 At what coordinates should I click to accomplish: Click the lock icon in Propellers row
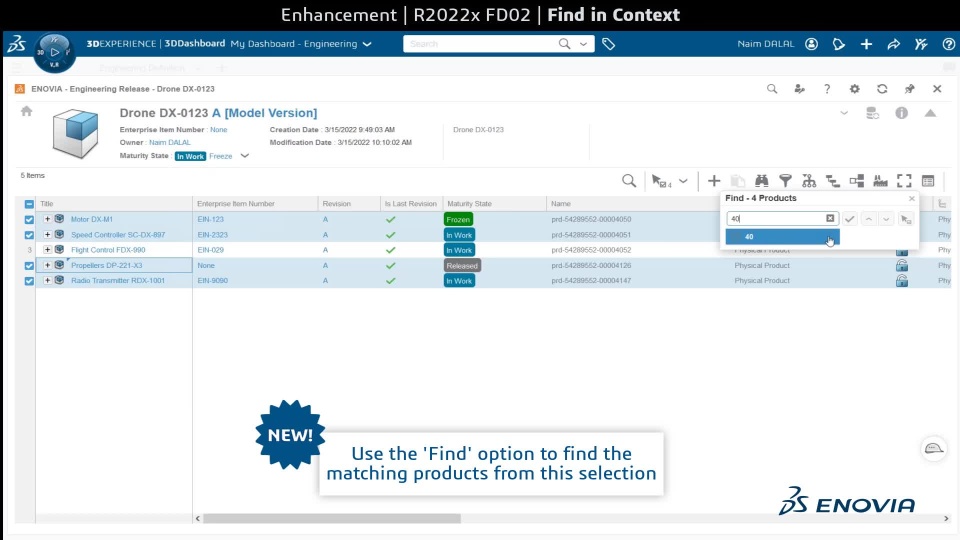point(902,266)
